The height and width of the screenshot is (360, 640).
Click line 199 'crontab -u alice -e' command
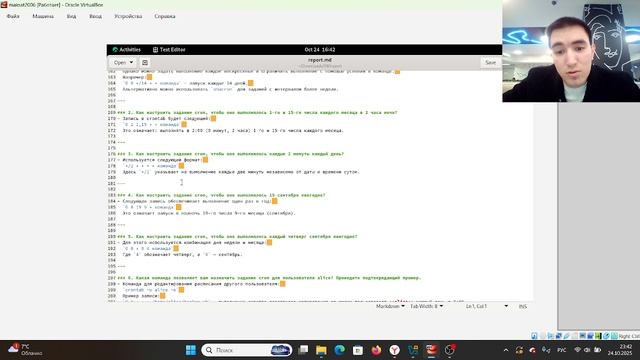[150, 290]
